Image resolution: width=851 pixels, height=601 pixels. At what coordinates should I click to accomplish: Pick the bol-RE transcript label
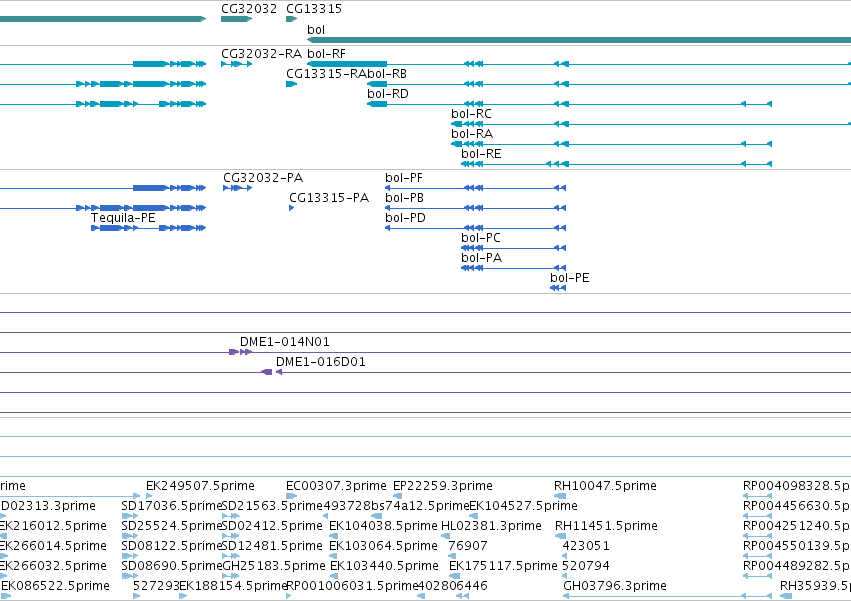click(x=481, y=154)
